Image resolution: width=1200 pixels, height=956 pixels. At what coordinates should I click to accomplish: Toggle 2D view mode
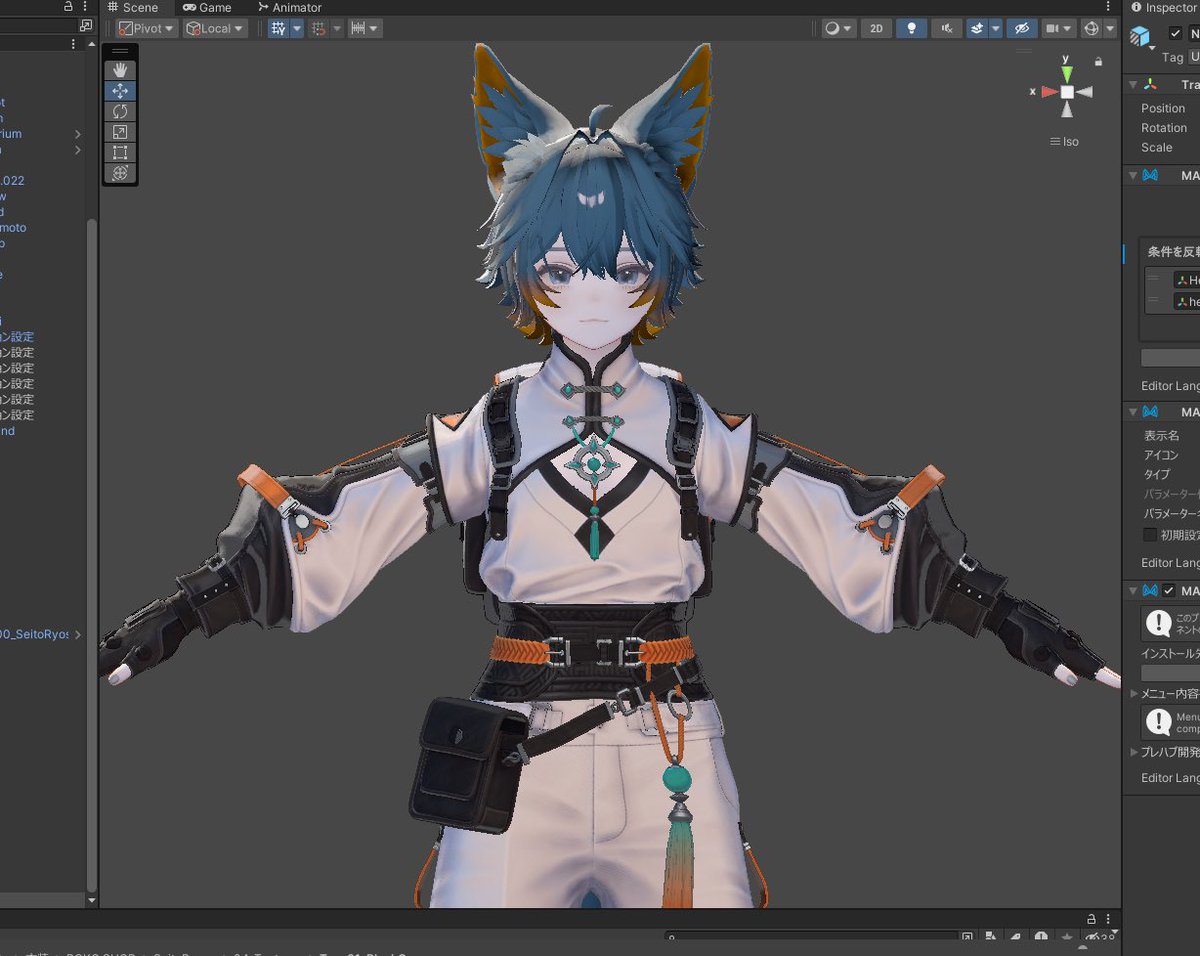pos(876,29)
